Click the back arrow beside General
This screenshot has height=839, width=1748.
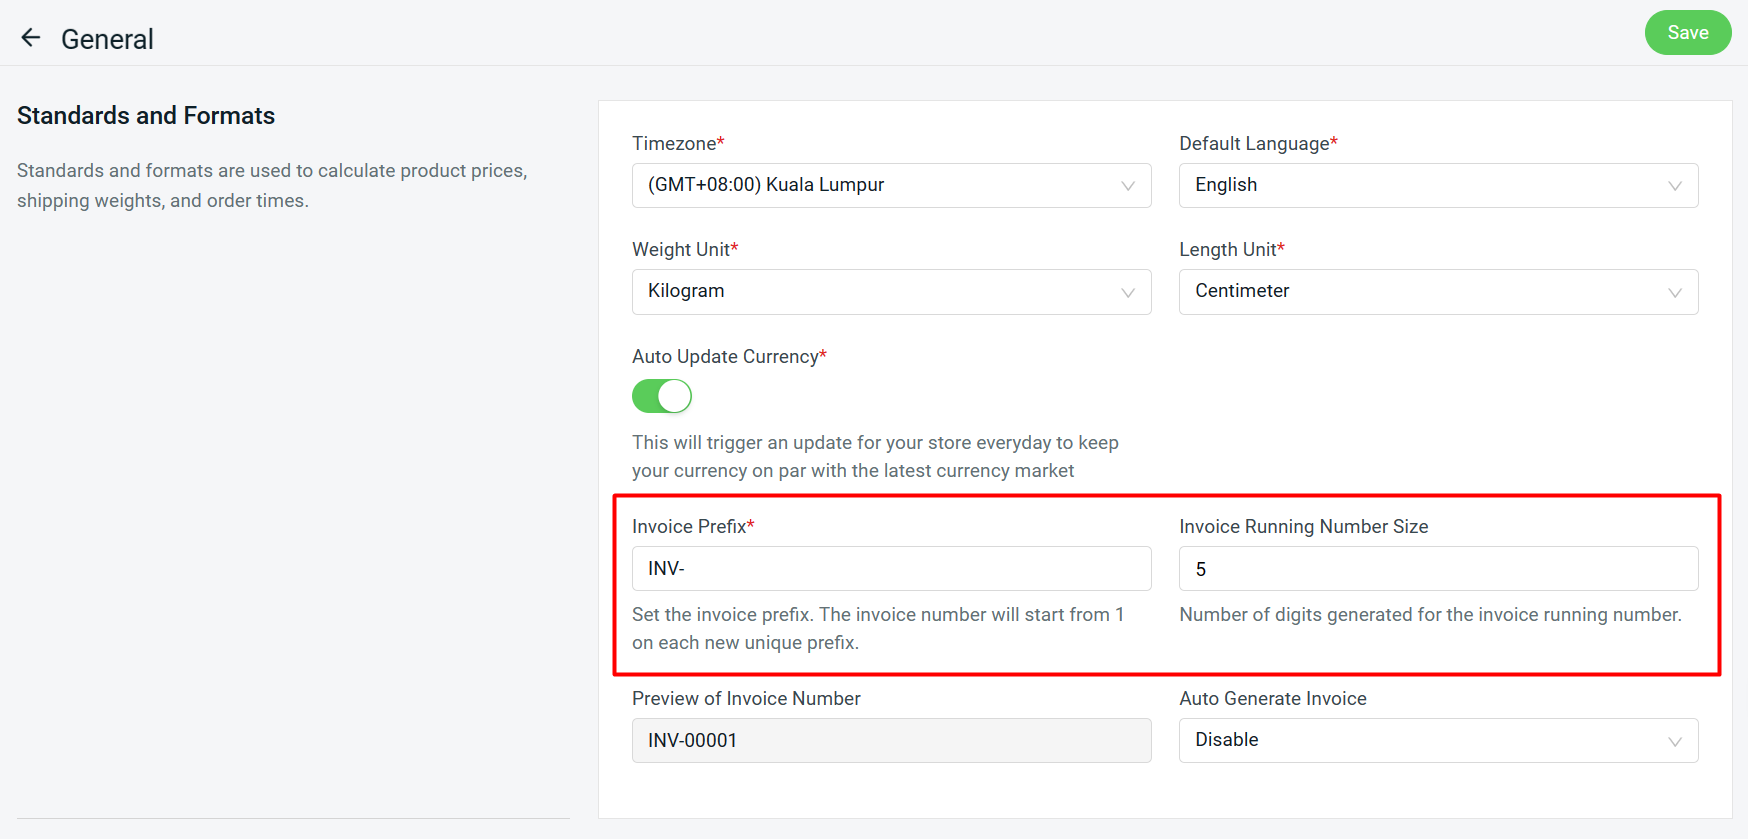click(x=30, y=36)
